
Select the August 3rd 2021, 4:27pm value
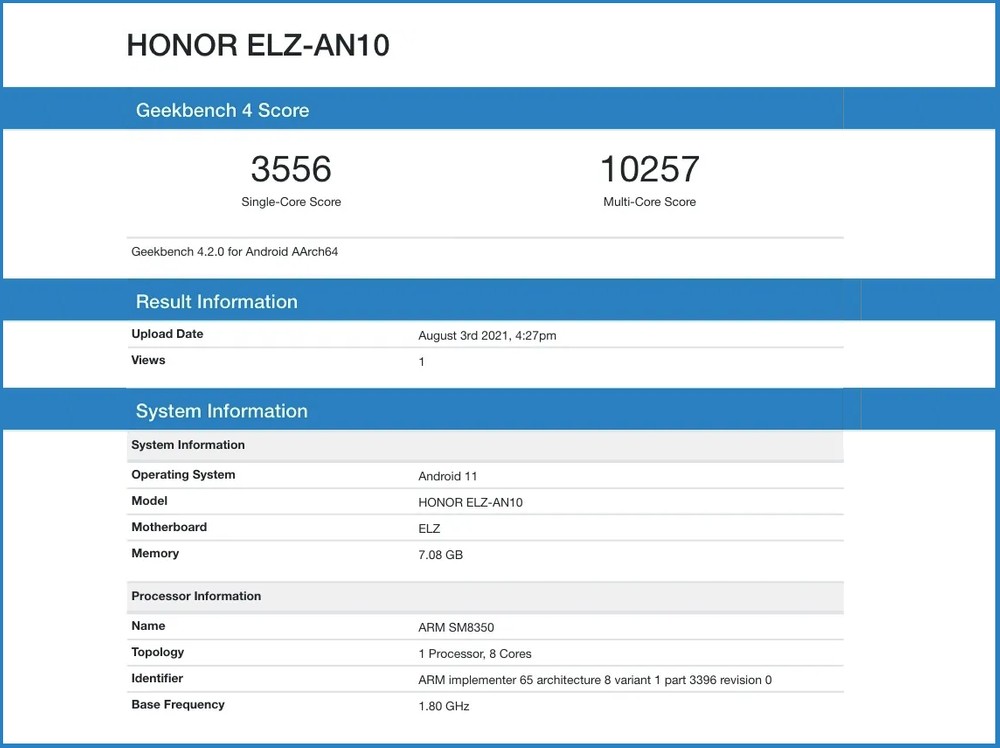click(x=487, y=335)
